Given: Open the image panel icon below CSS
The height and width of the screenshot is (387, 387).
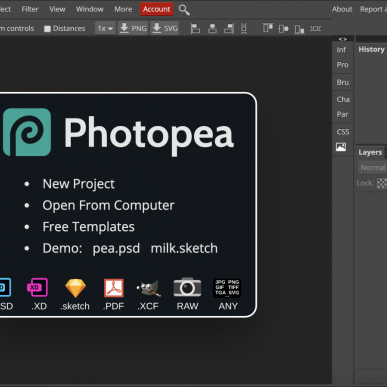Looking at the screenshot, I should tap(341, 147).
